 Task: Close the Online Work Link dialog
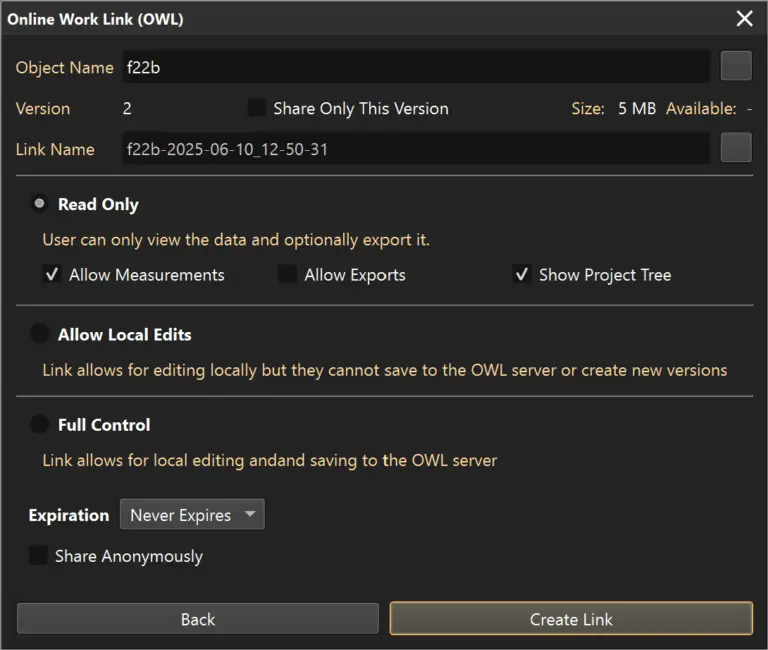click(x=744, y=19)
